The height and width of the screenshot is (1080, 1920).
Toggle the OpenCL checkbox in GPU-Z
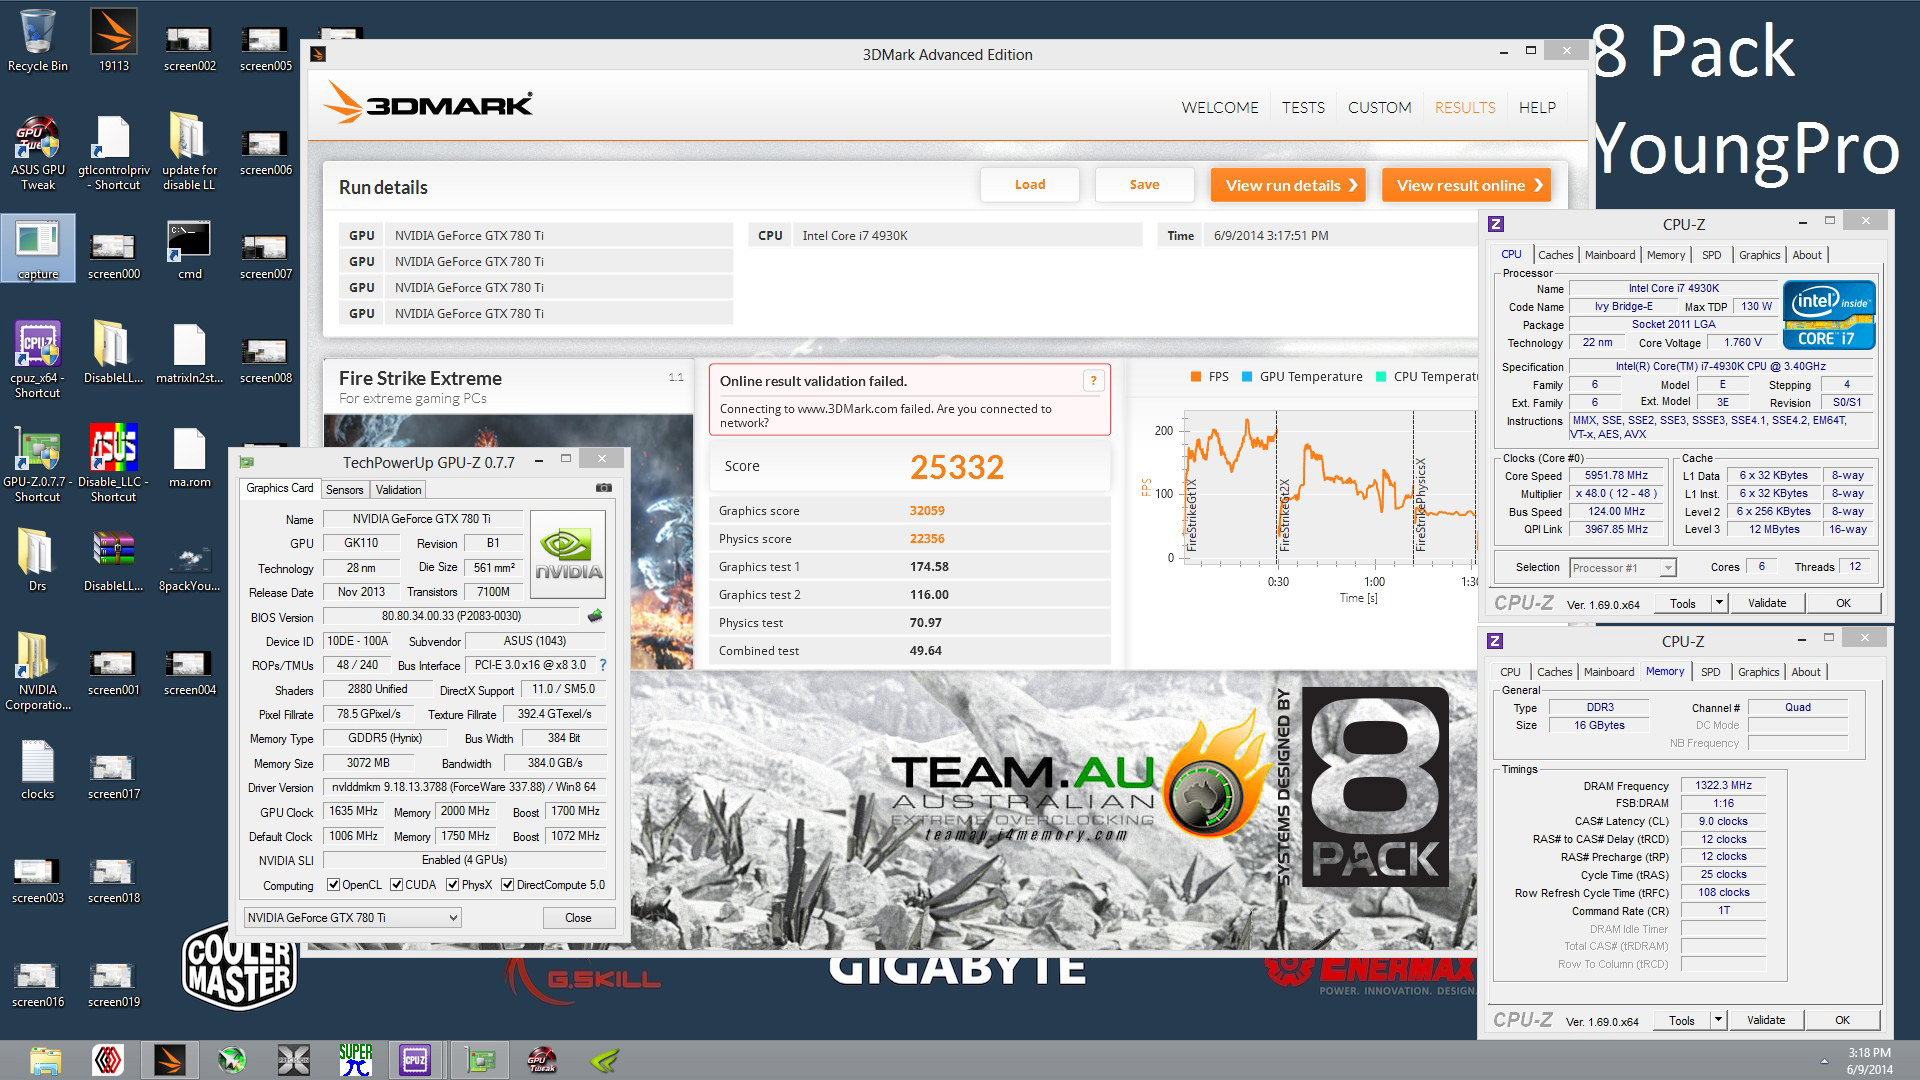334,885
